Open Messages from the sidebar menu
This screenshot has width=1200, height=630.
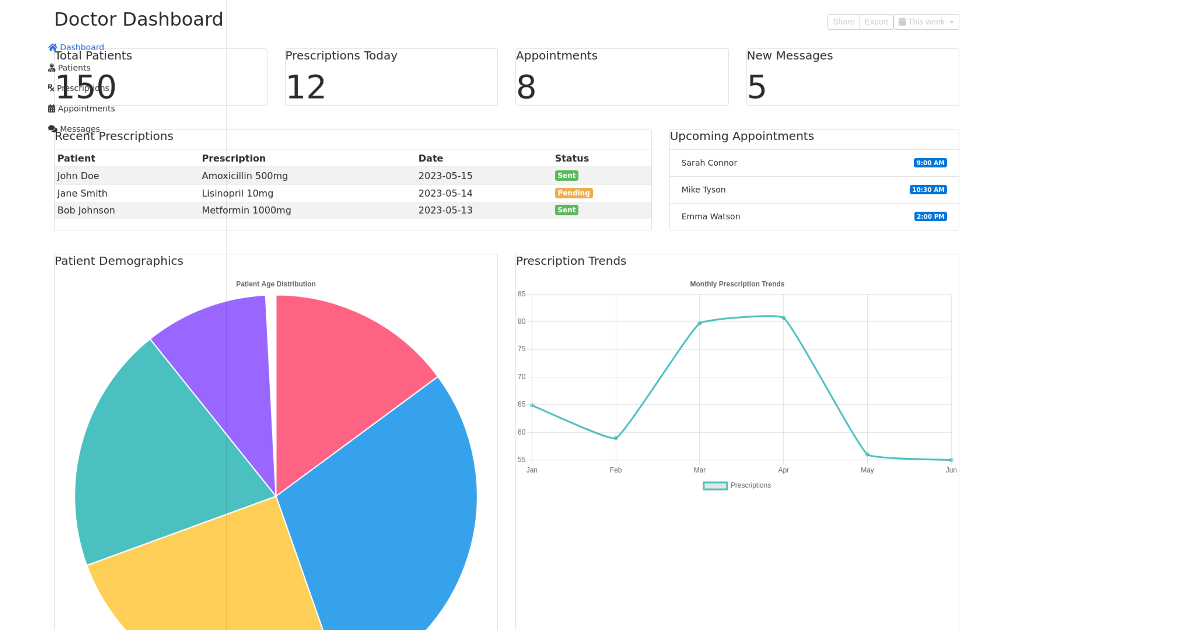81,128
